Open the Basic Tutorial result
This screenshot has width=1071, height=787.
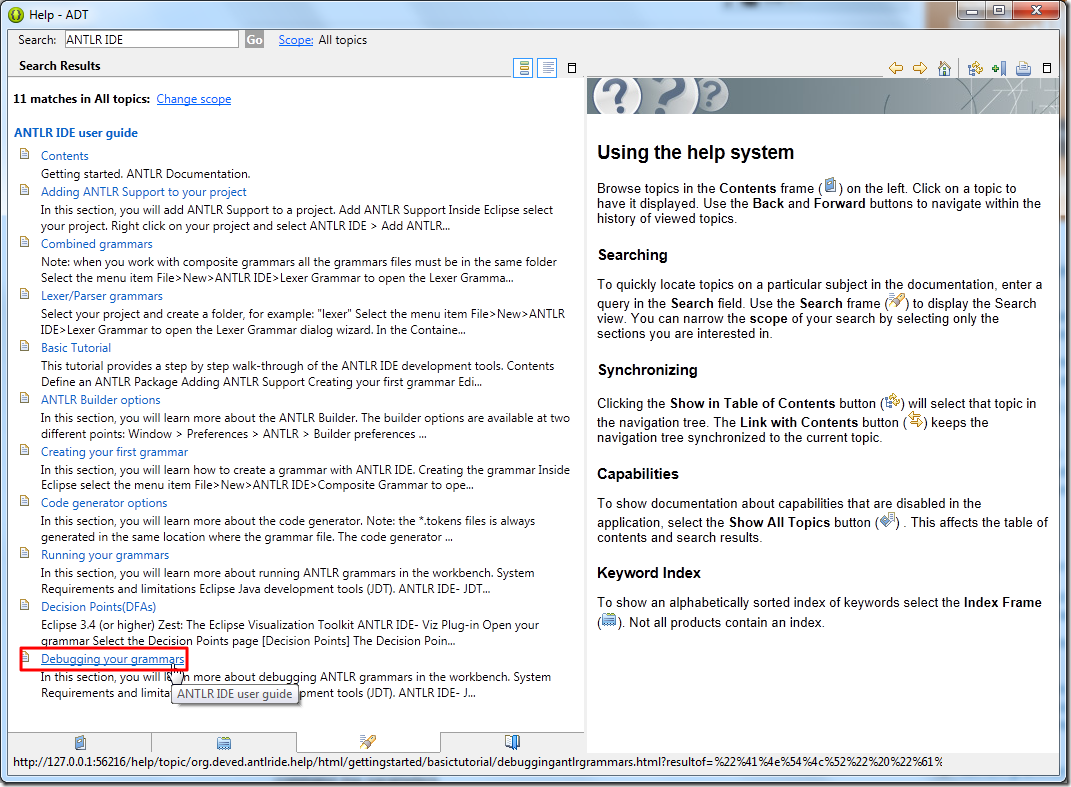[x=76, y=348]
